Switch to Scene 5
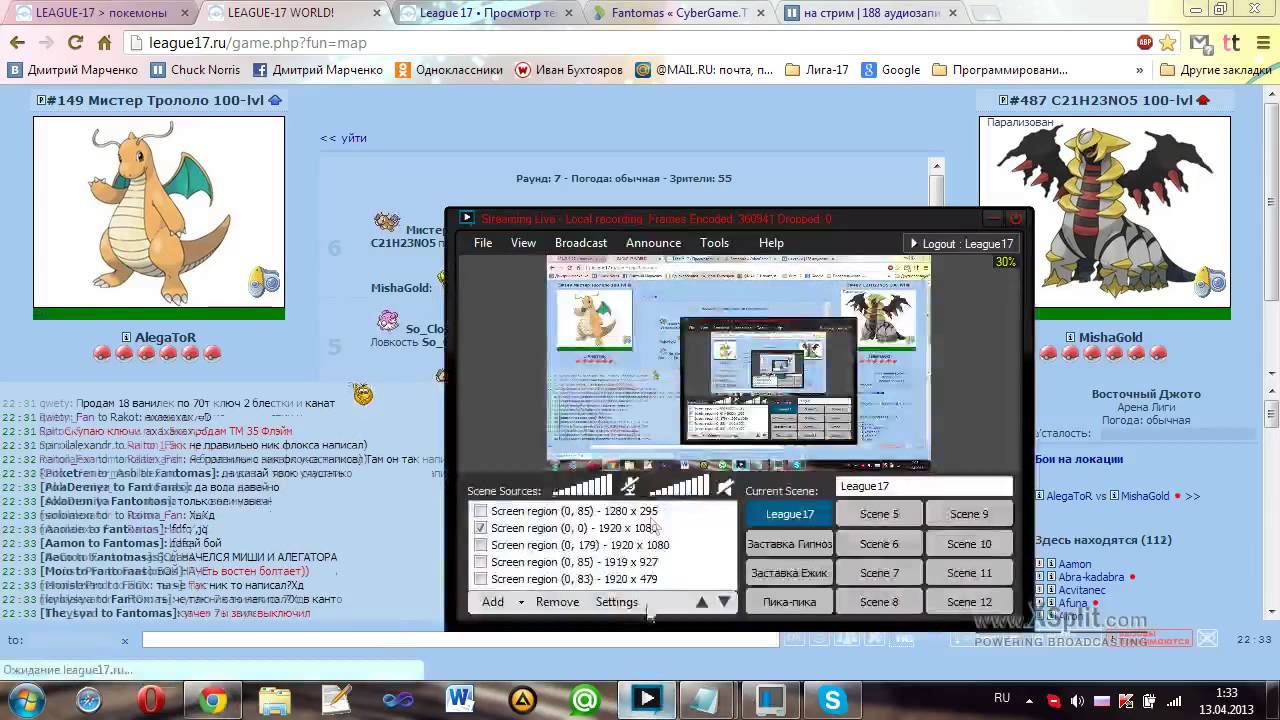Screen dimensions: 1280x720 tap(879, 514)
